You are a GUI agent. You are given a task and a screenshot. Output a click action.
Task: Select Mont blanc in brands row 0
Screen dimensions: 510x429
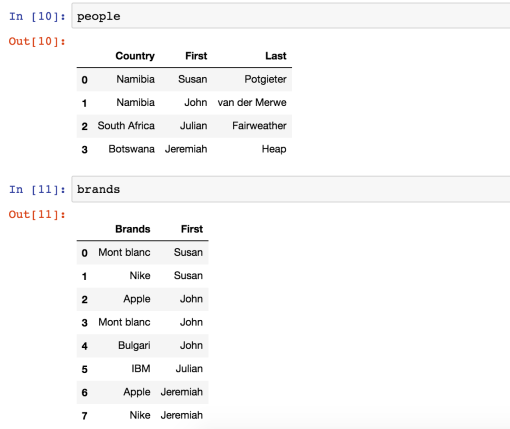(124, 252)
